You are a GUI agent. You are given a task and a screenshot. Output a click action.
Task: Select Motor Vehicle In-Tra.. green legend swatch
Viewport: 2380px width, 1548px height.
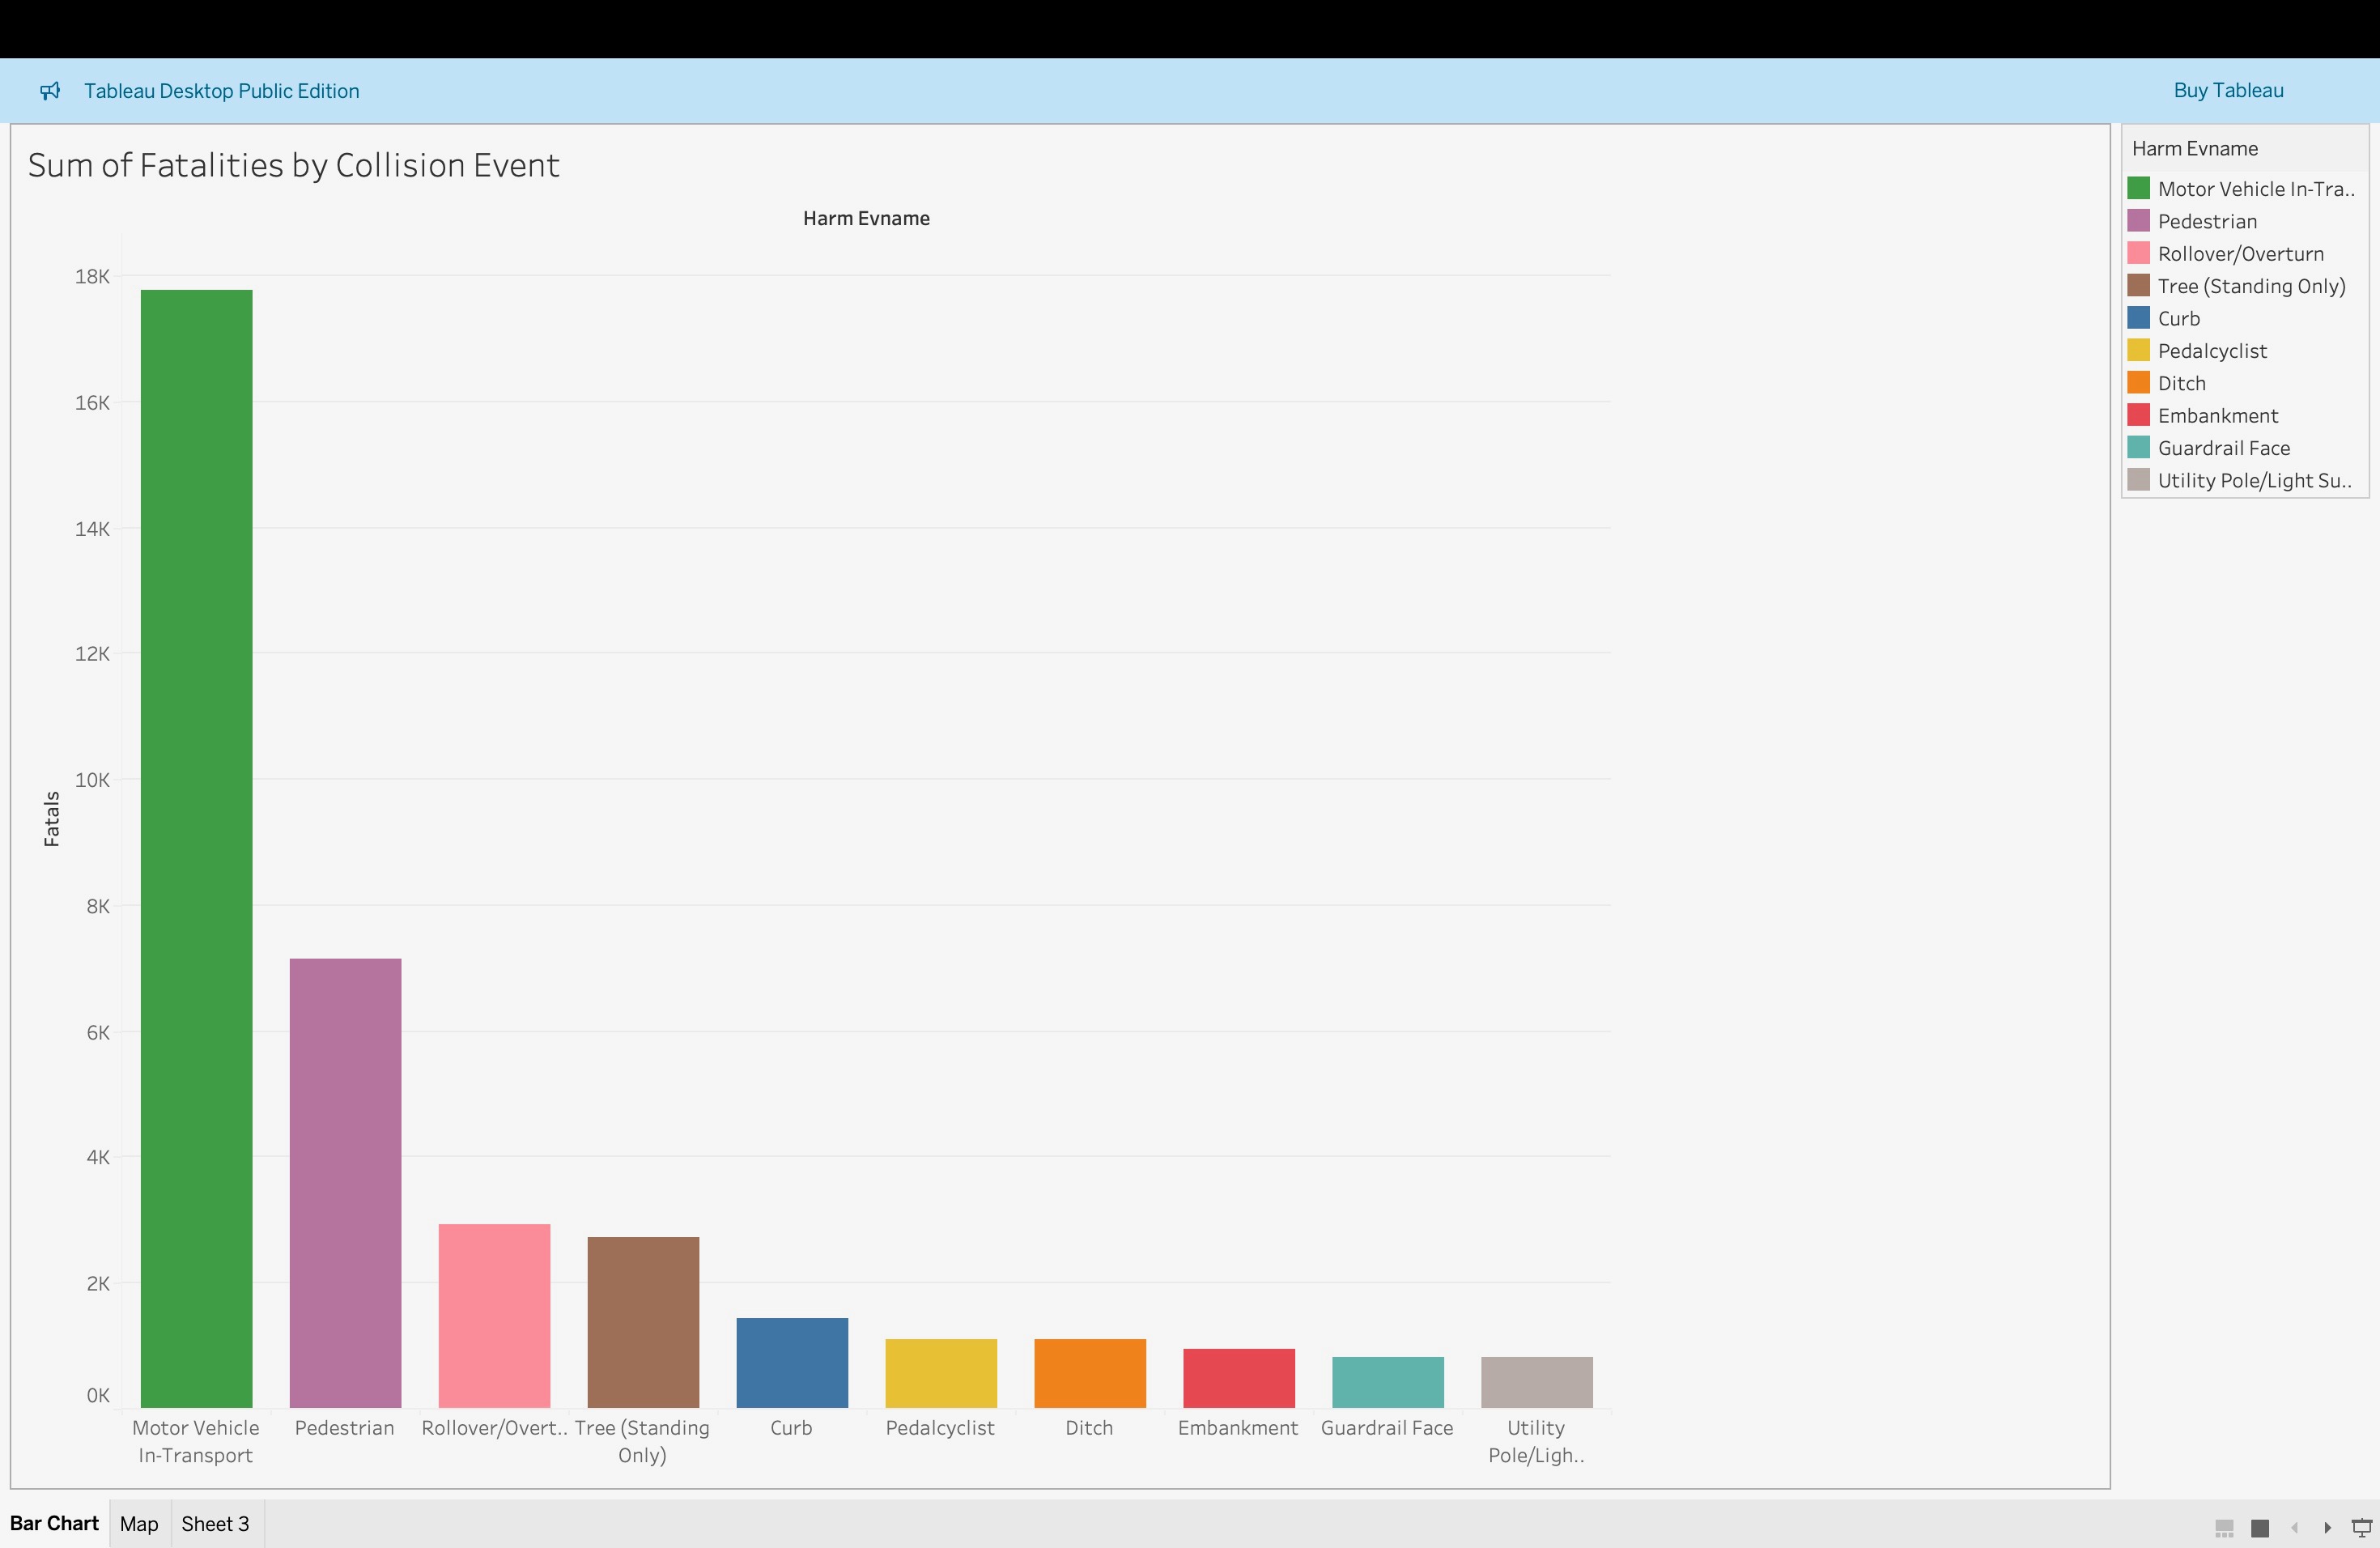click(x=2138, y=188)
